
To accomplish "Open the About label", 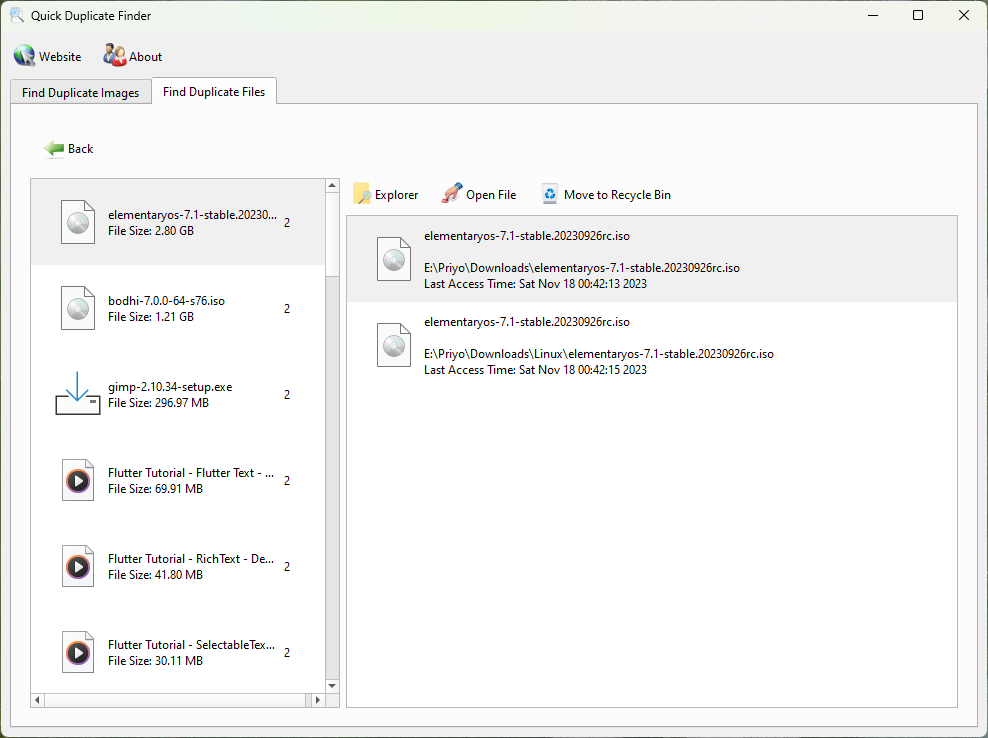I will 146,57.
